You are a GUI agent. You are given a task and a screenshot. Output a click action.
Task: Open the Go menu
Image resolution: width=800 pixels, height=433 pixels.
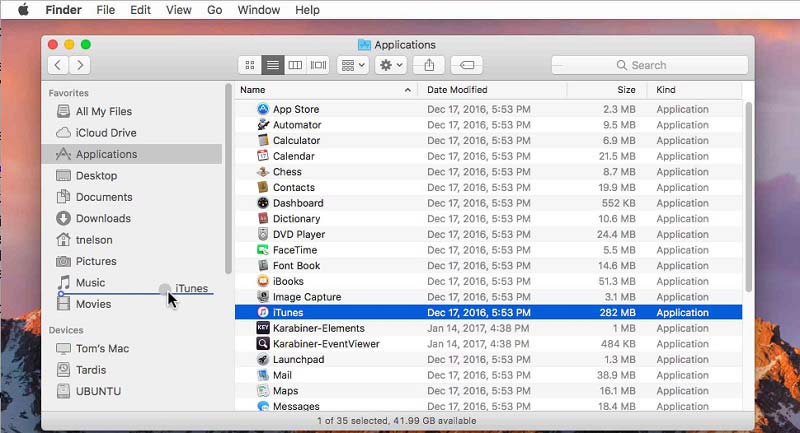[x=214, y=10]
